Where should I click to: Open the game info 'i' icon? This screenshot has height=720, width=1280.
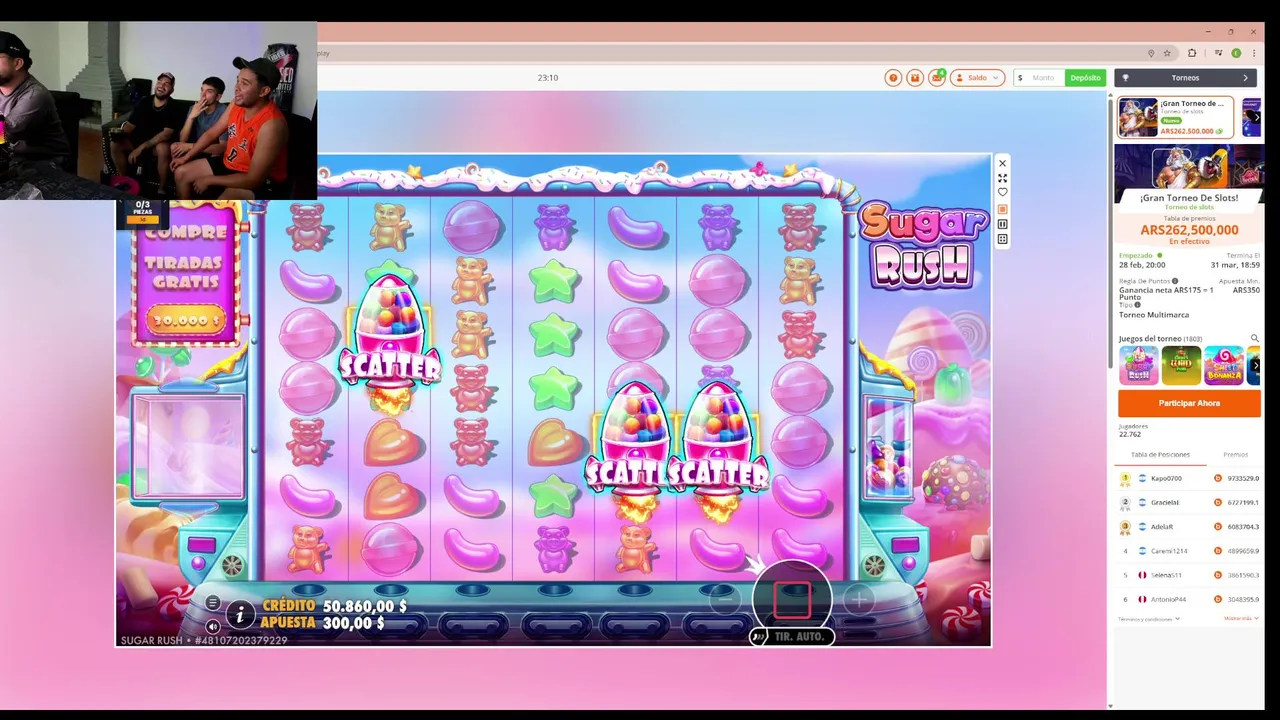coord(240,614)
